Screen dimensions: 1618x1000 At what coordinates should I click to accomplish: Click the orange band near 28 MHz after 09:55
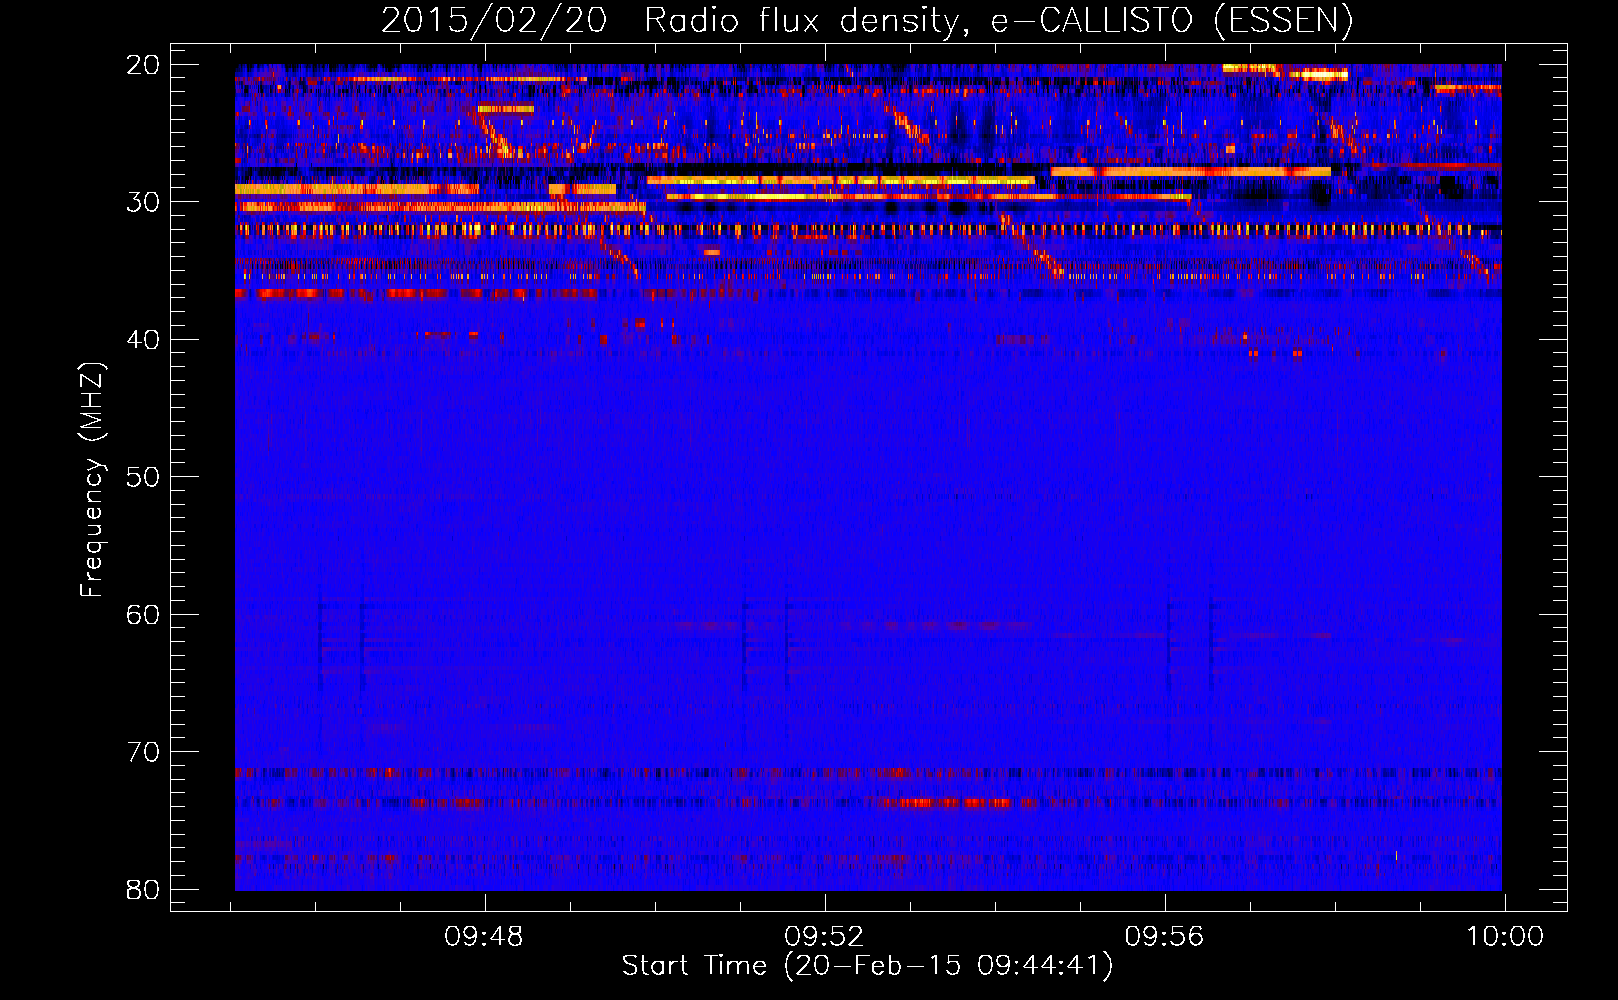(x=1190, y=172)
